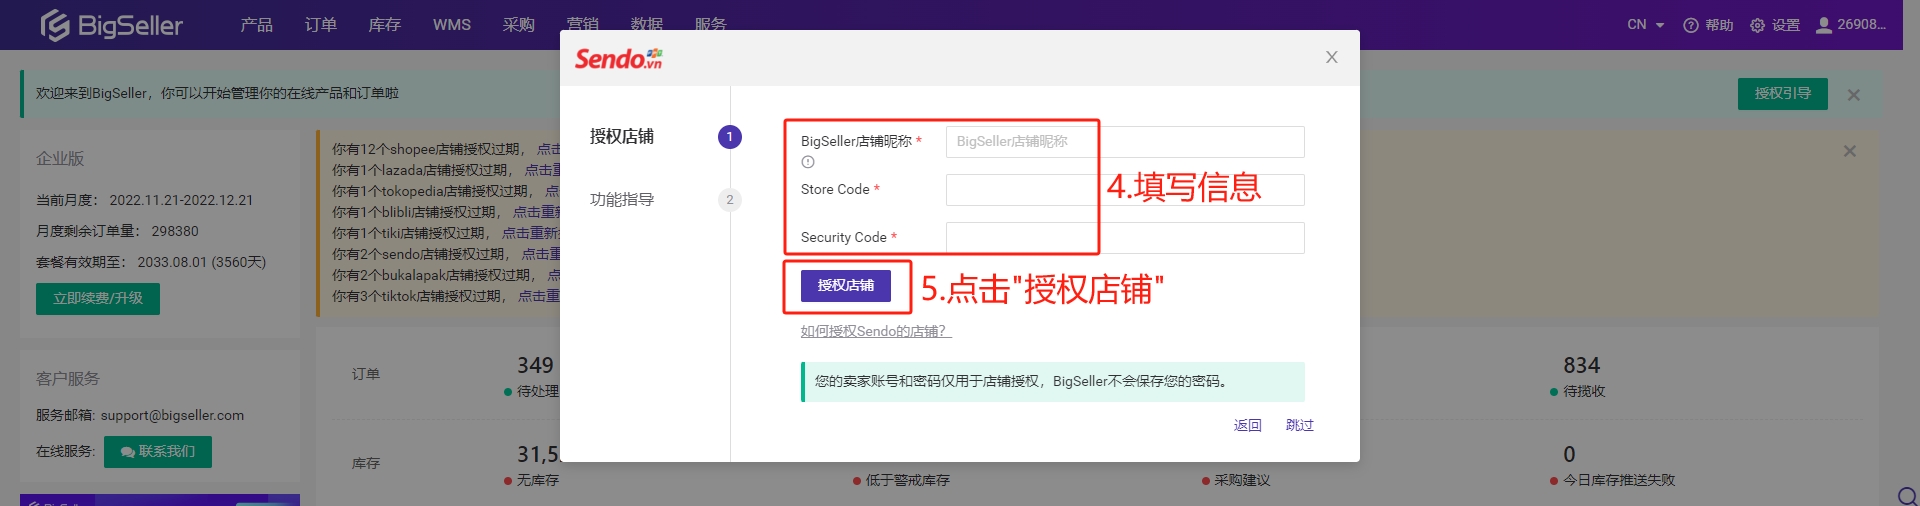This screenshot has height=506, width=1920.
Task: Click the info icon under BigSeller店铺昵称
Action: coord(808,162)
